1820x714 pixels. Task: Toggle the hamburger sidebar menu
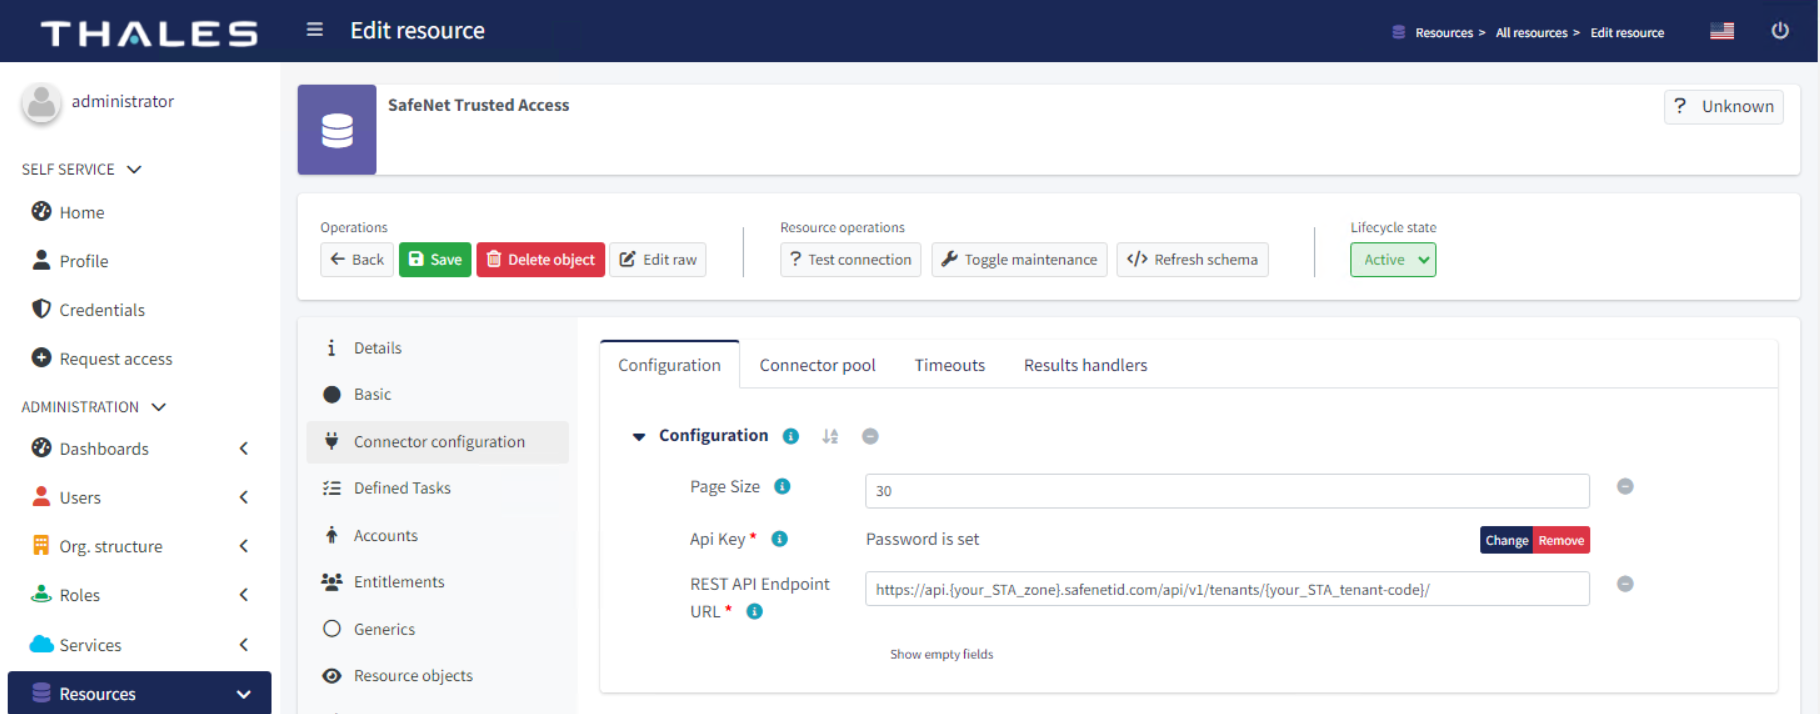pos(314,30)
